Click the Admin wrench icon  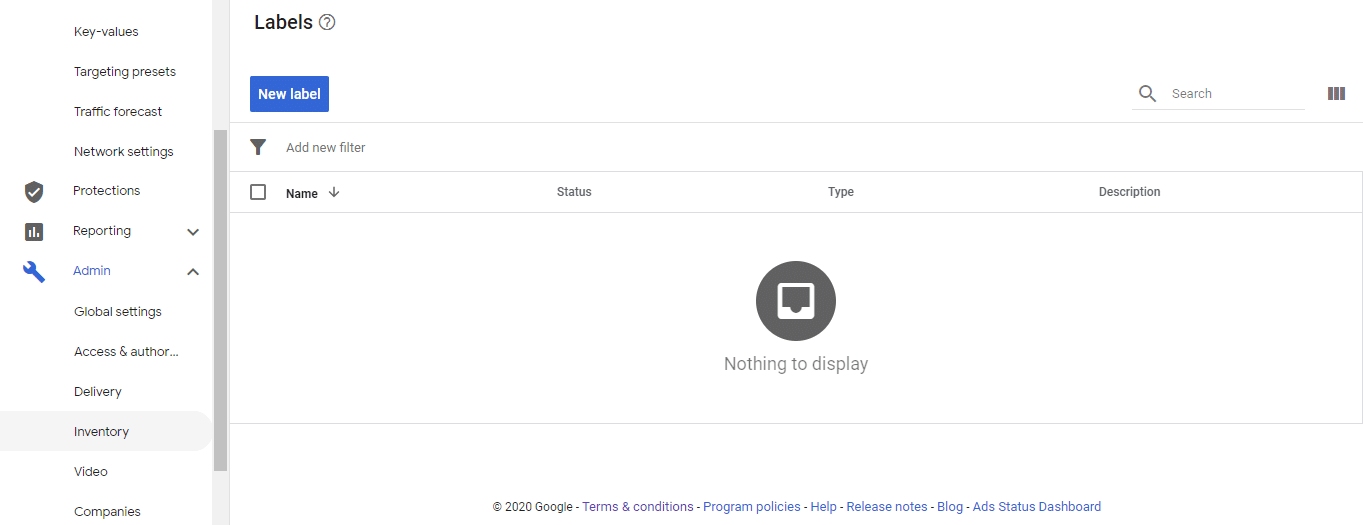[34, 271]
